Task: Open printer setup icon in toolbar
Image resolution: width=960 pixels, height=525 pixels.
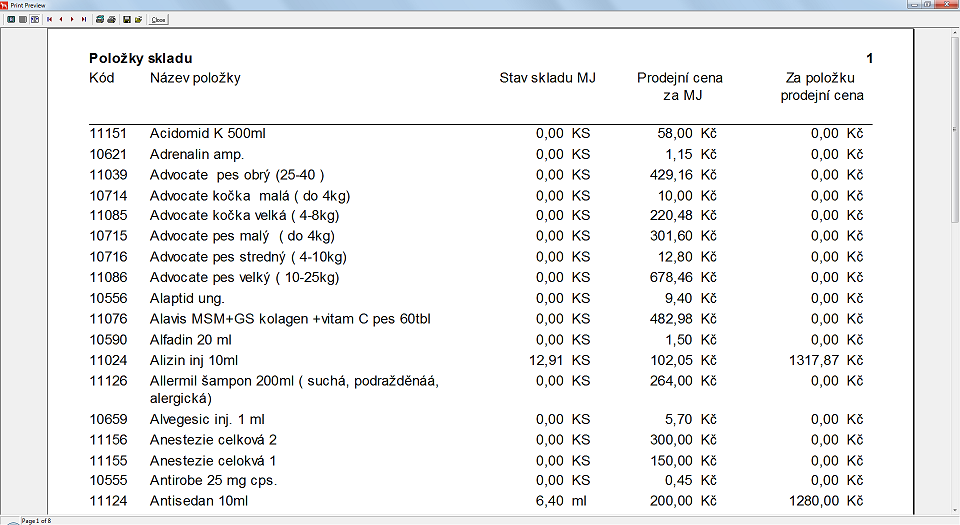Action: point(100,20)
